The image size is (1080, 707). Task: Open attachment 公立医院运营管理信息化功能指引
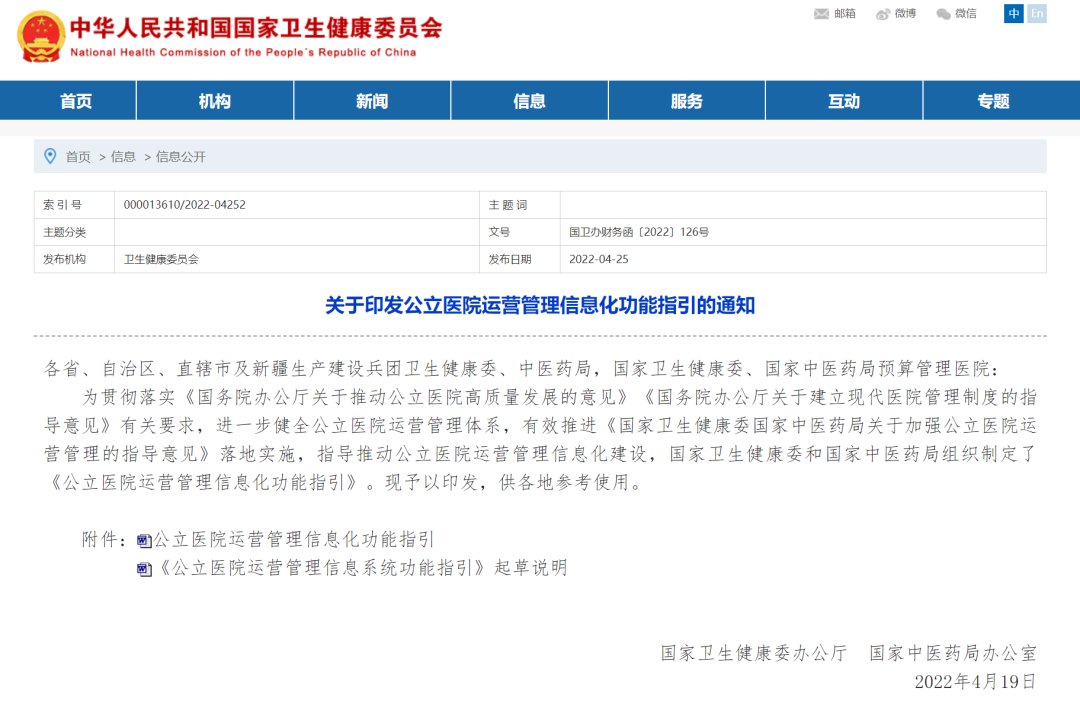click(x=293, y=540)
